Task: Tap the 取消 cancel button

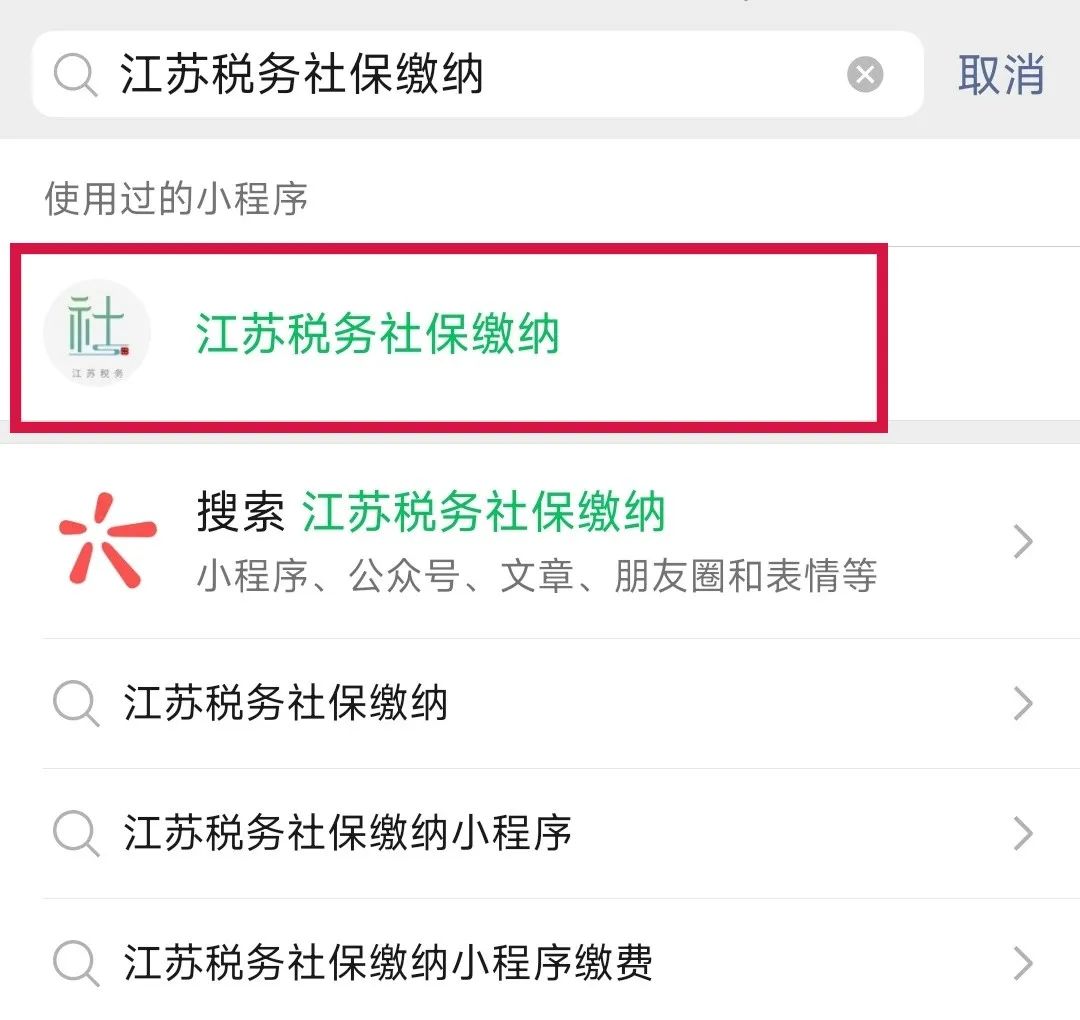Action: tap(1001, 74)
